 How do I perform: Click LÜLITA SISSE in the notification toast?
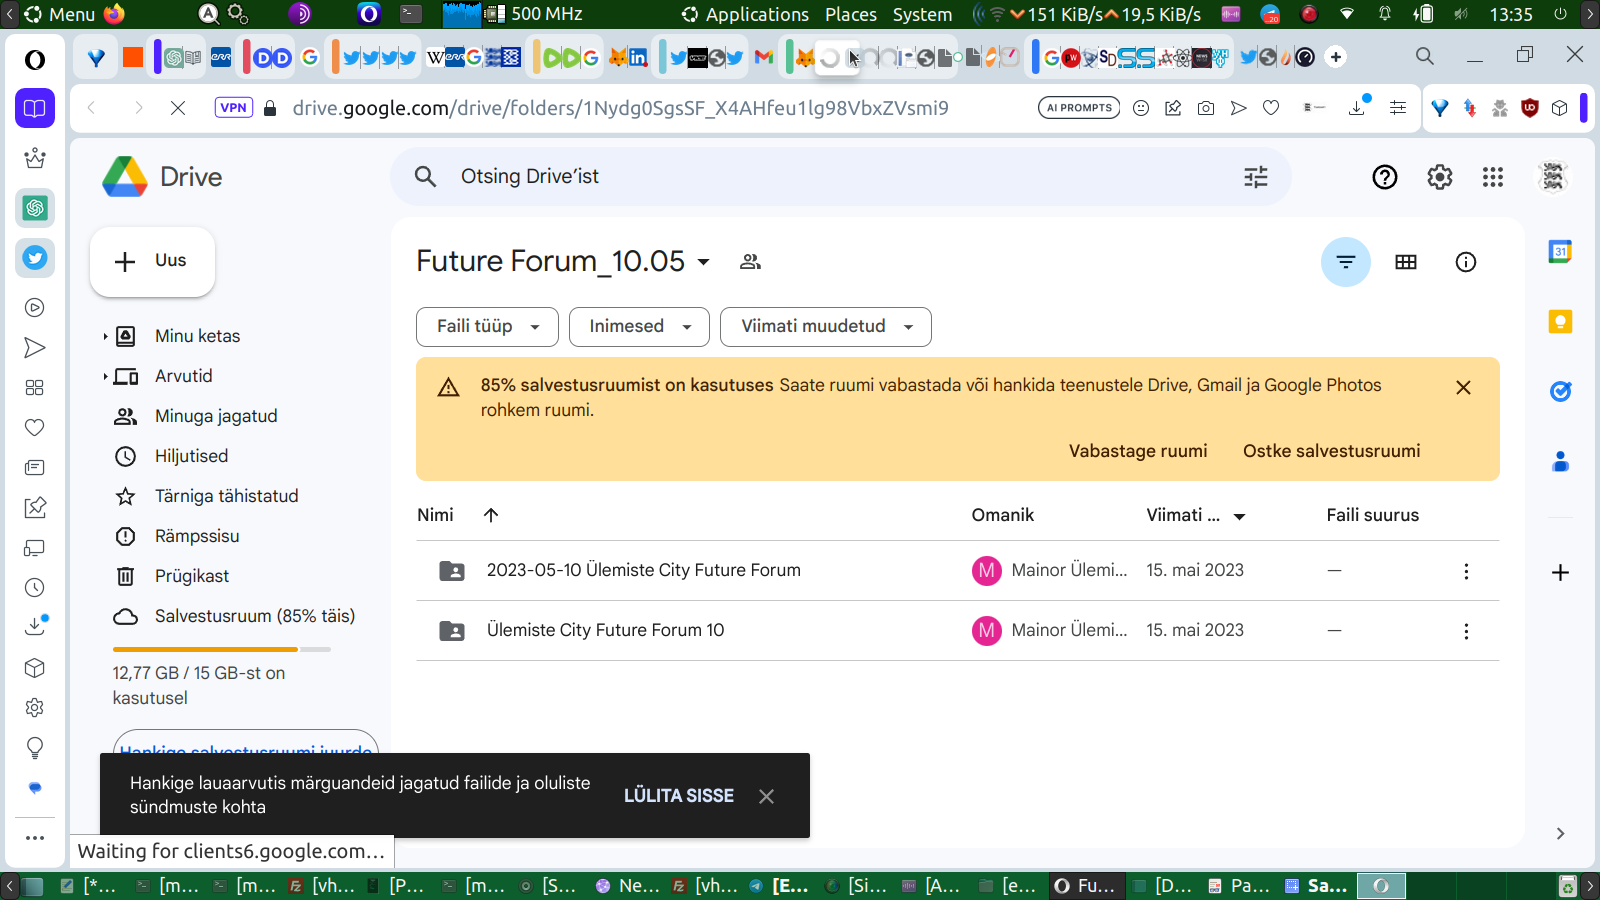tap(679, 796)
